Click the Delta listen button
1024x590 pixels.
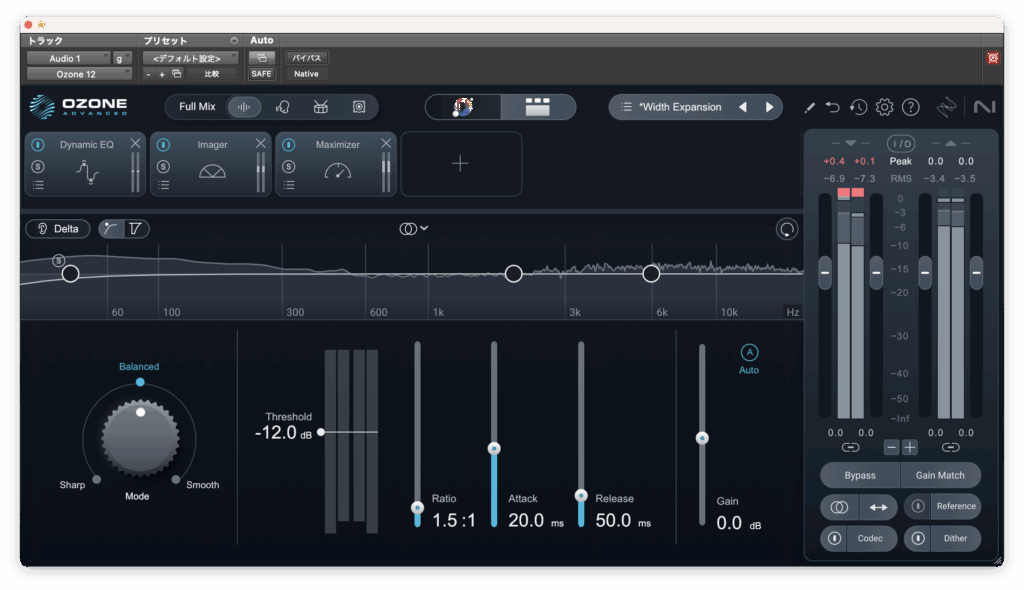(x=58, y=229)
